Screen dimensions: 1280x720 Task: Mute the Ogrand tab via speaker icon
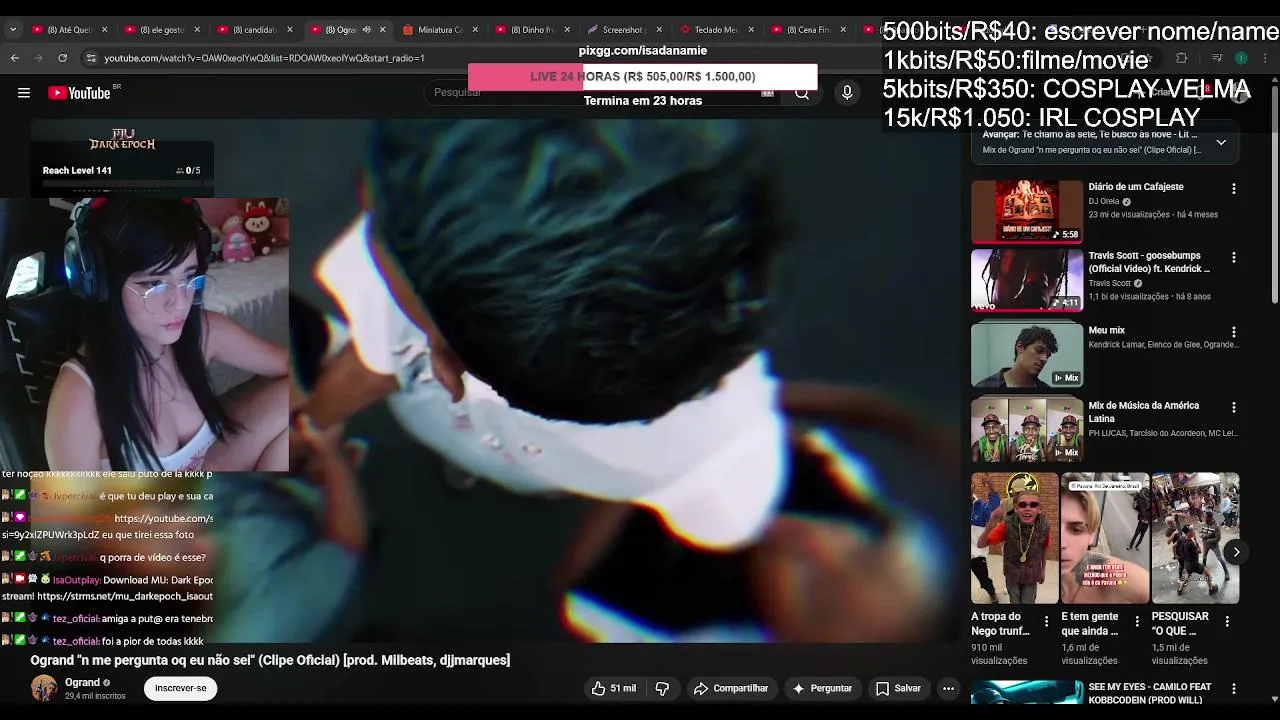tap(366, 30)
